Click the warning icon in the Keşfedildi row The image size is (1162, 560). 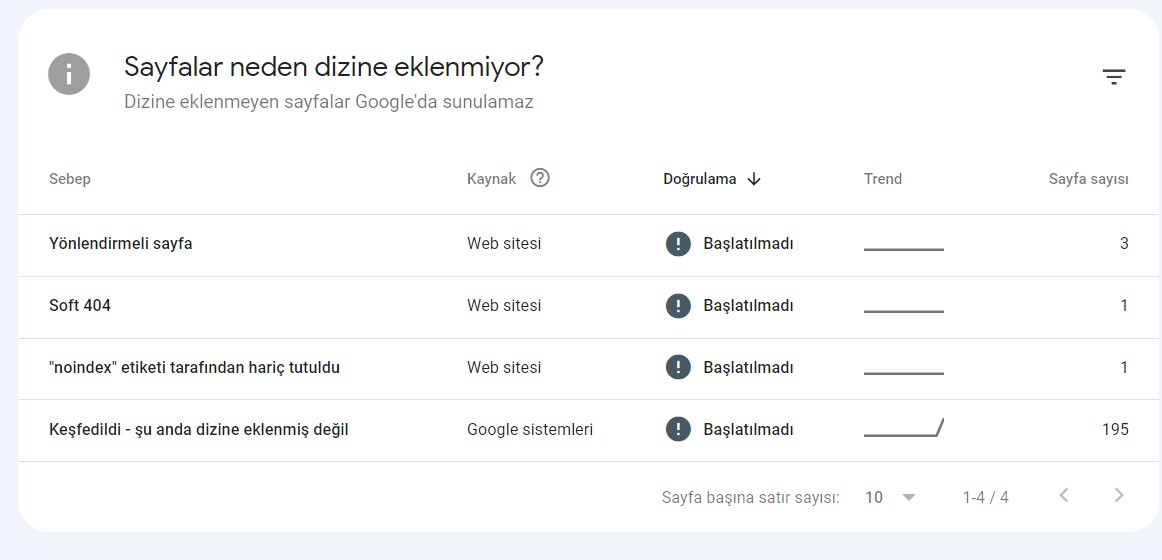click(x=678, y=429)
